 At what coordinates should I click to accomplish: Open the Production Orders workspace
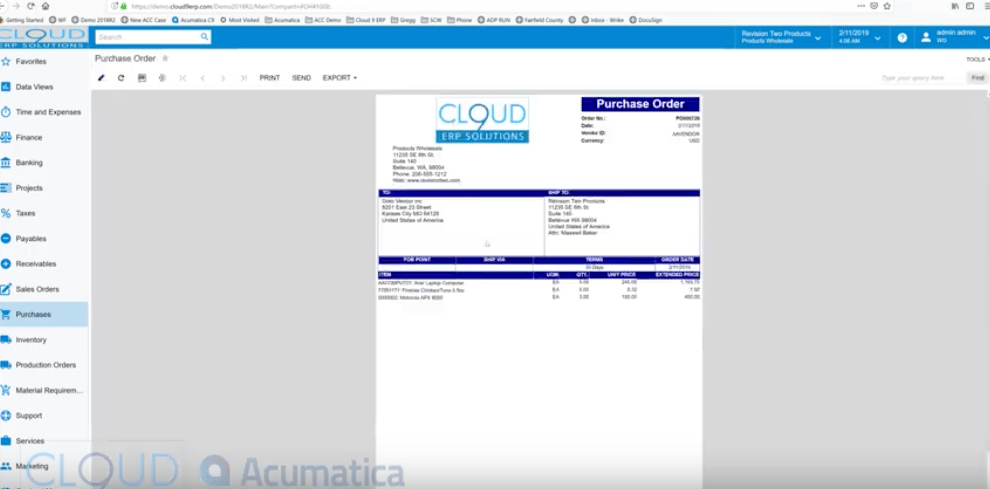click(44, 365)
